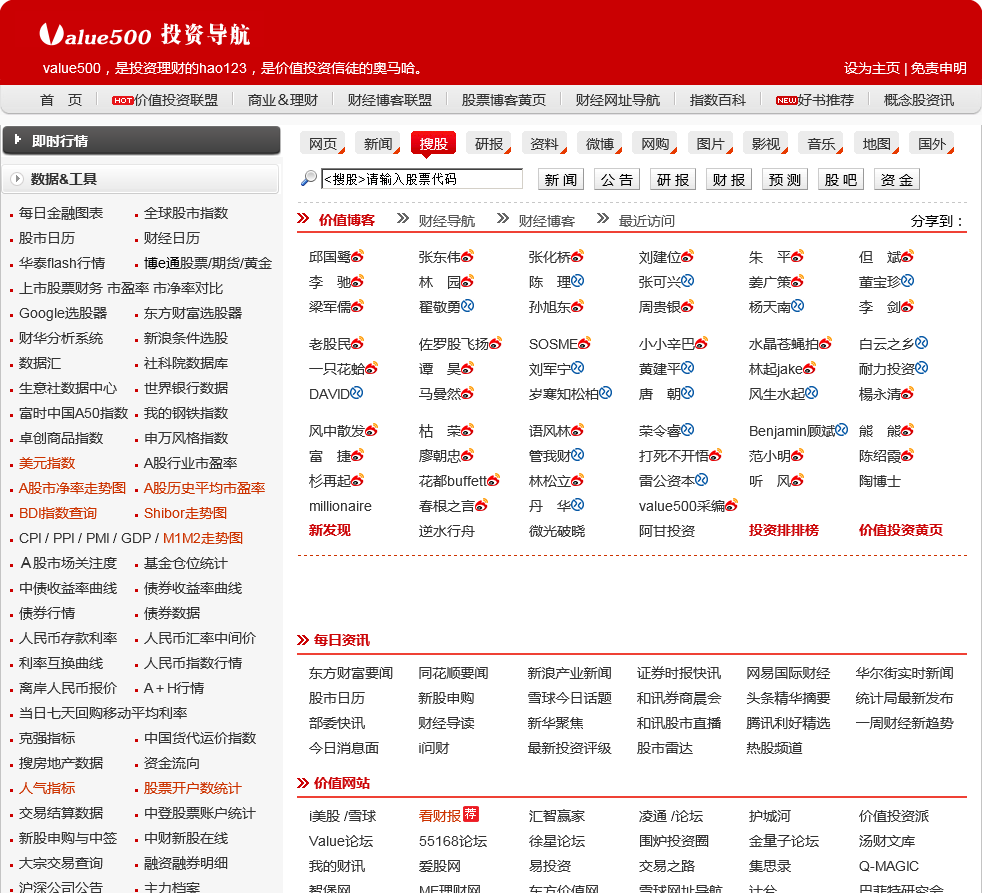Click blog icon next to 雷公资本
Viewport: 982px width, 893px height.
coord(701,480)
